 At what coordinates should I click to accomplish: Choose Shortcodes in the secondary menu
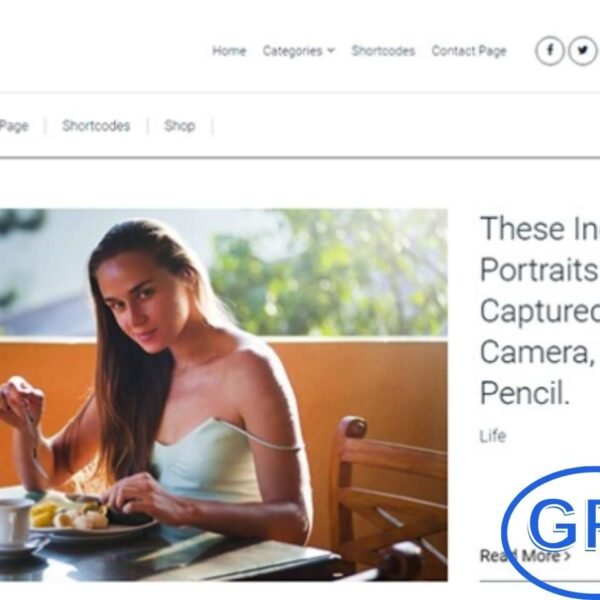pyautogui.click(x=96, y=126)
